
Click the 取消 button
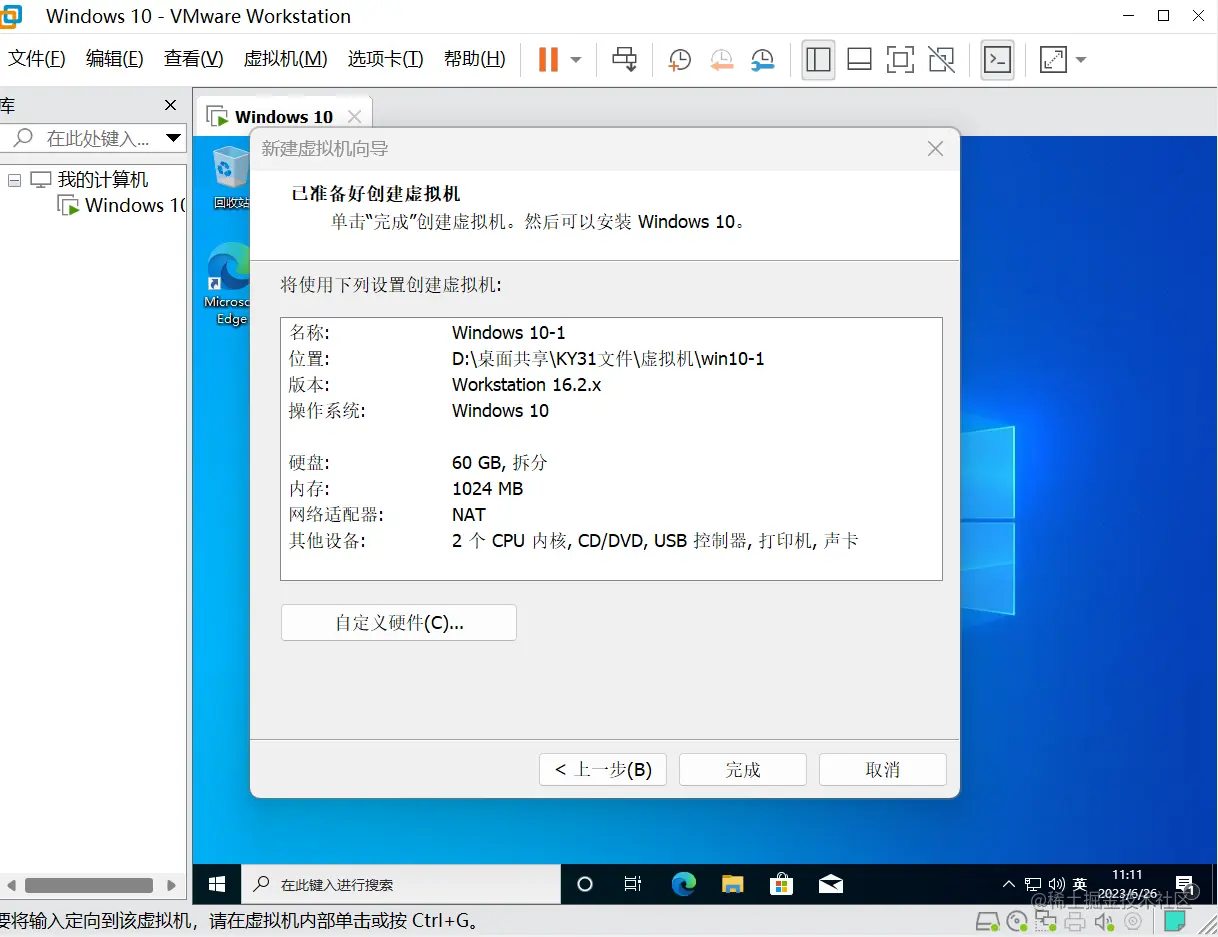pyautogui.click(x=883, y=770)
